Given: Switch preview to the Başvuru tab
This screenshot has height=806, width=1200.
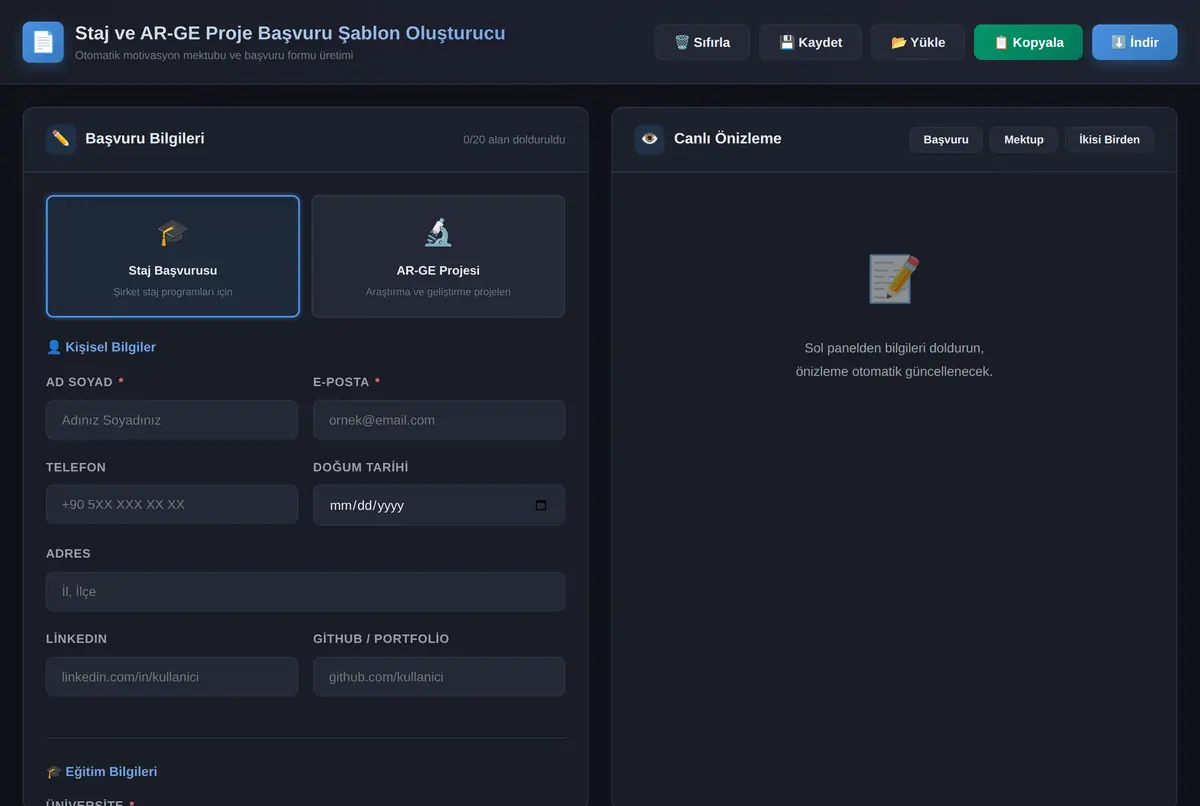Looking at the screenshot, I should [x=946, y=139].
